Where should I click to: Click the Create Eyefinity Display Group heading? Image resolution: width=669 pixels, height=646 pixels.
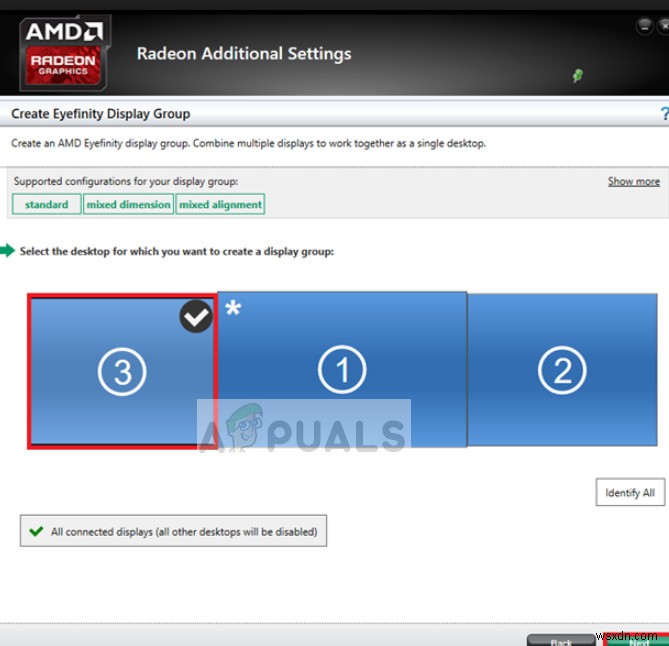coord(101,114)
